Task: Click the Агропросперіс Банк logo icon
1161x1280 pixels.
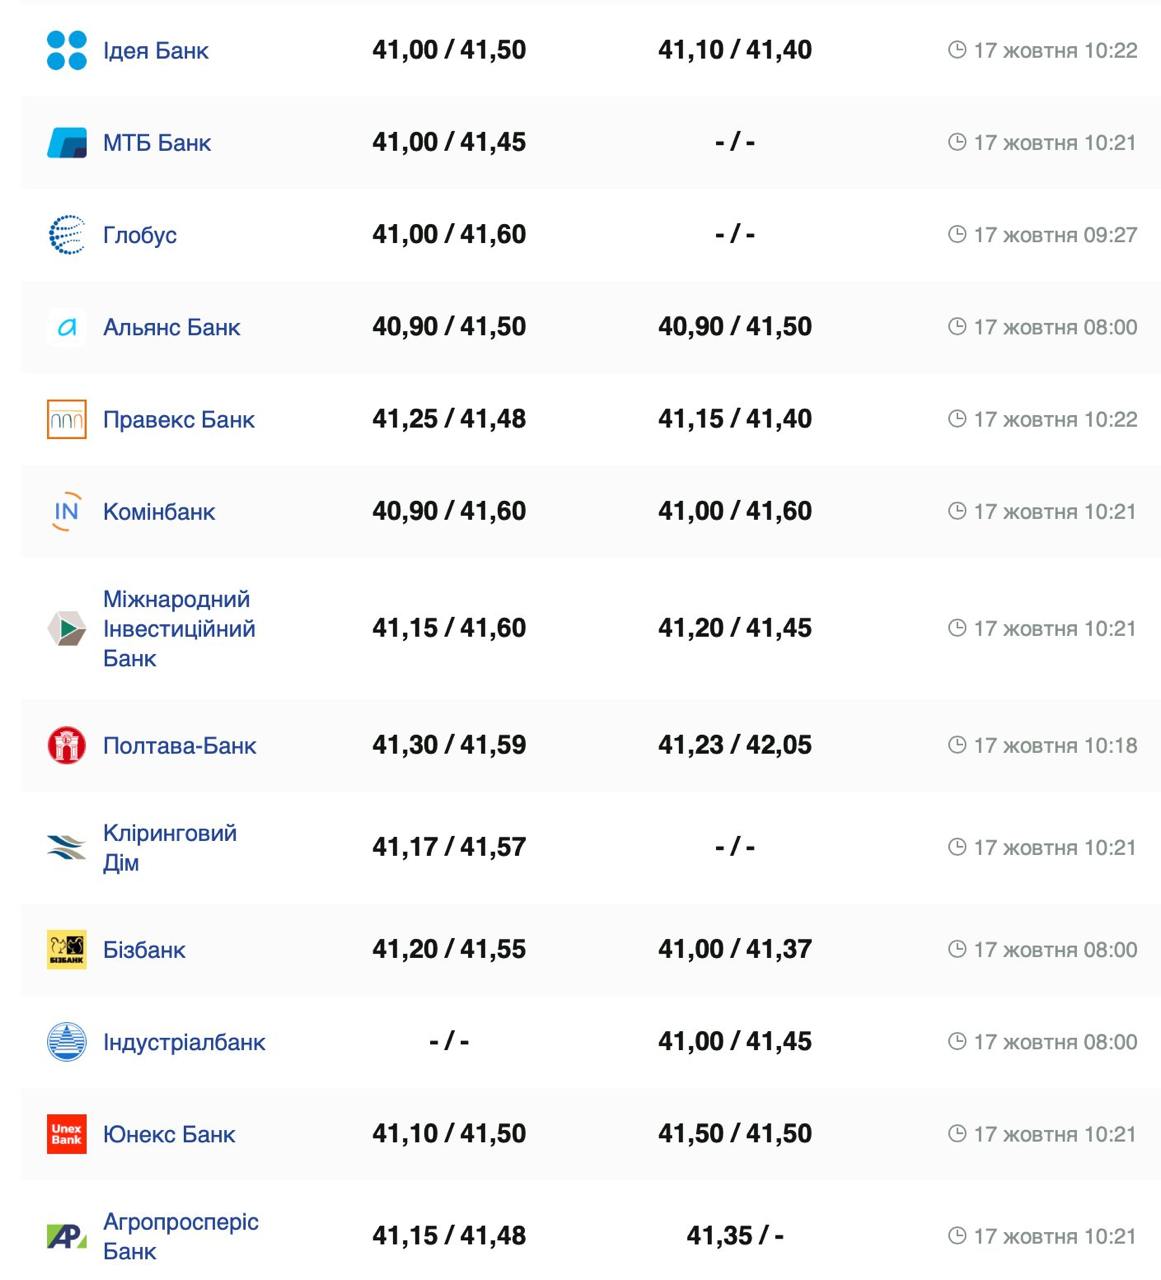Action: pyautogui.click(x=67, y=1236)
